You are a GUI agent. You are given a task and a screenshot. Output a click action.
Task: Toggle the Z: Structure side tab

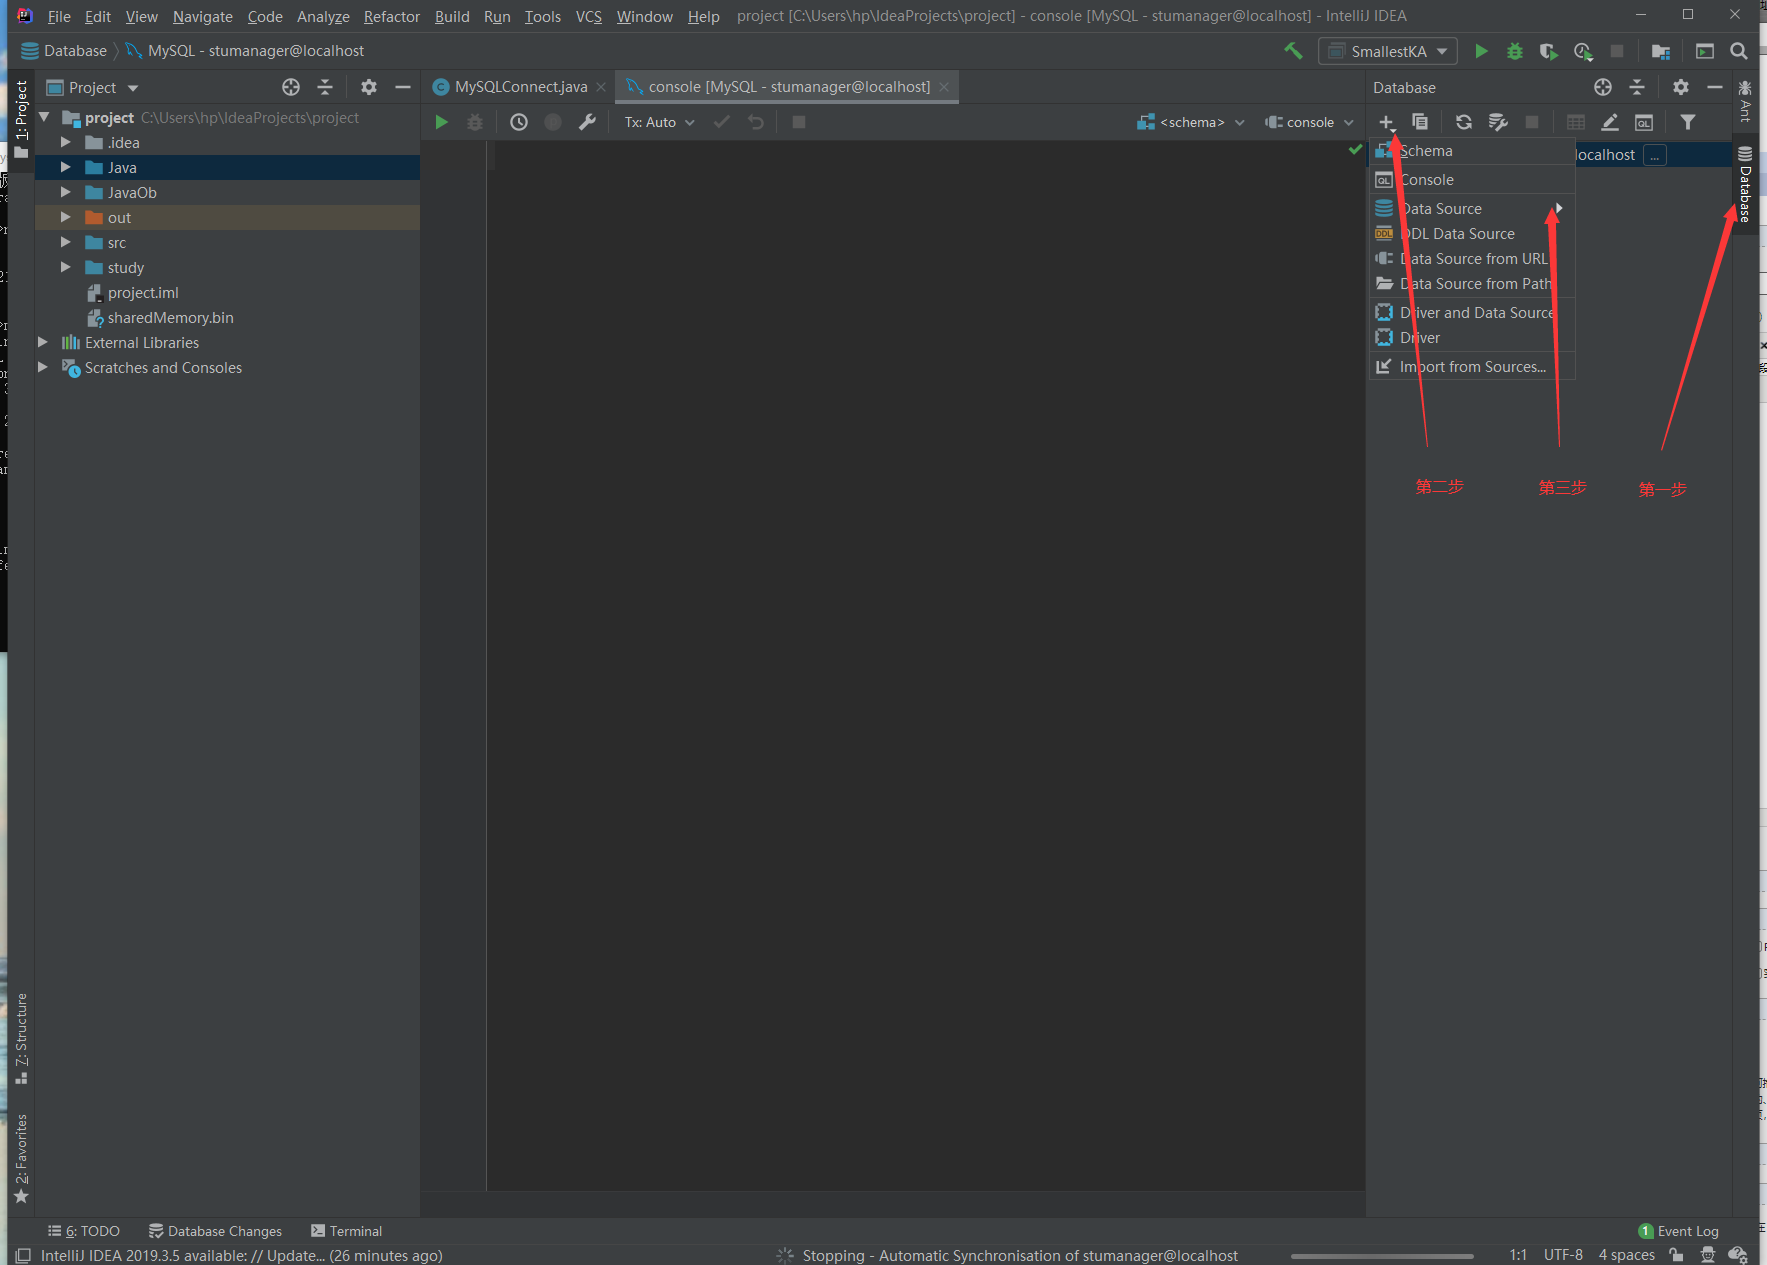21,1039
